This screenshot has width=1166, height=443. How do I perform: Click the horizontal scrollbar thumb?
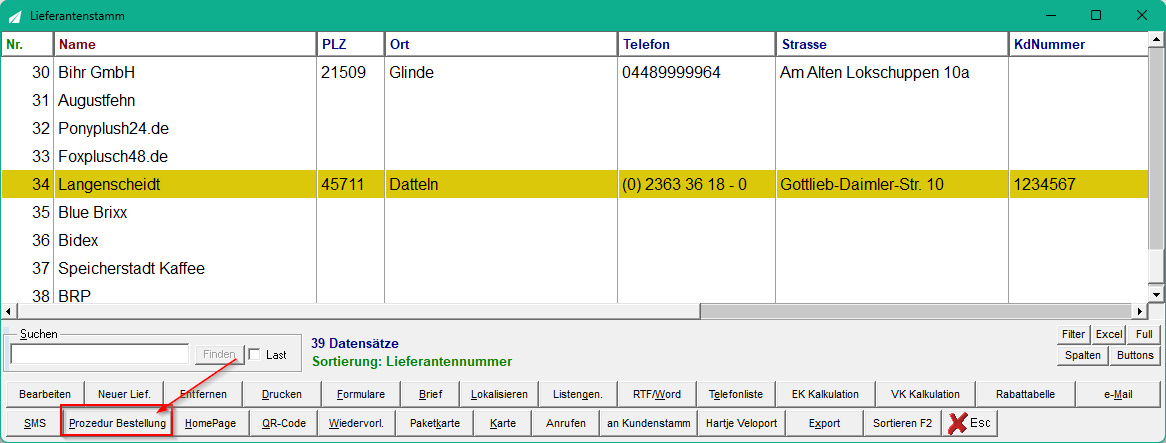click(358, 311)
